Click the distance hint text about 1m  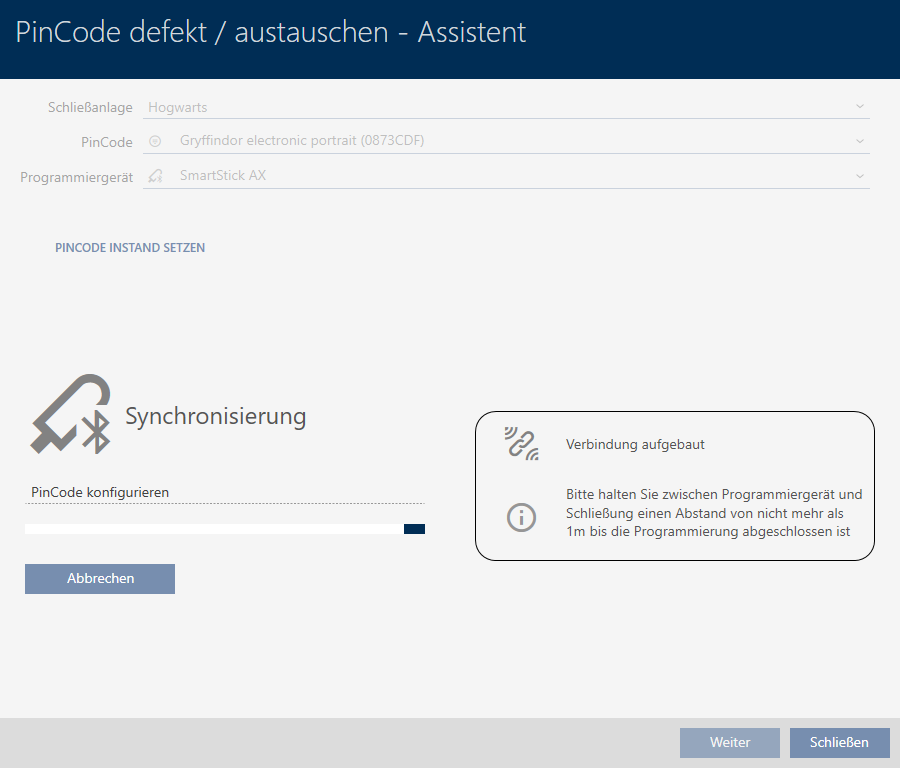click(713, 513)
